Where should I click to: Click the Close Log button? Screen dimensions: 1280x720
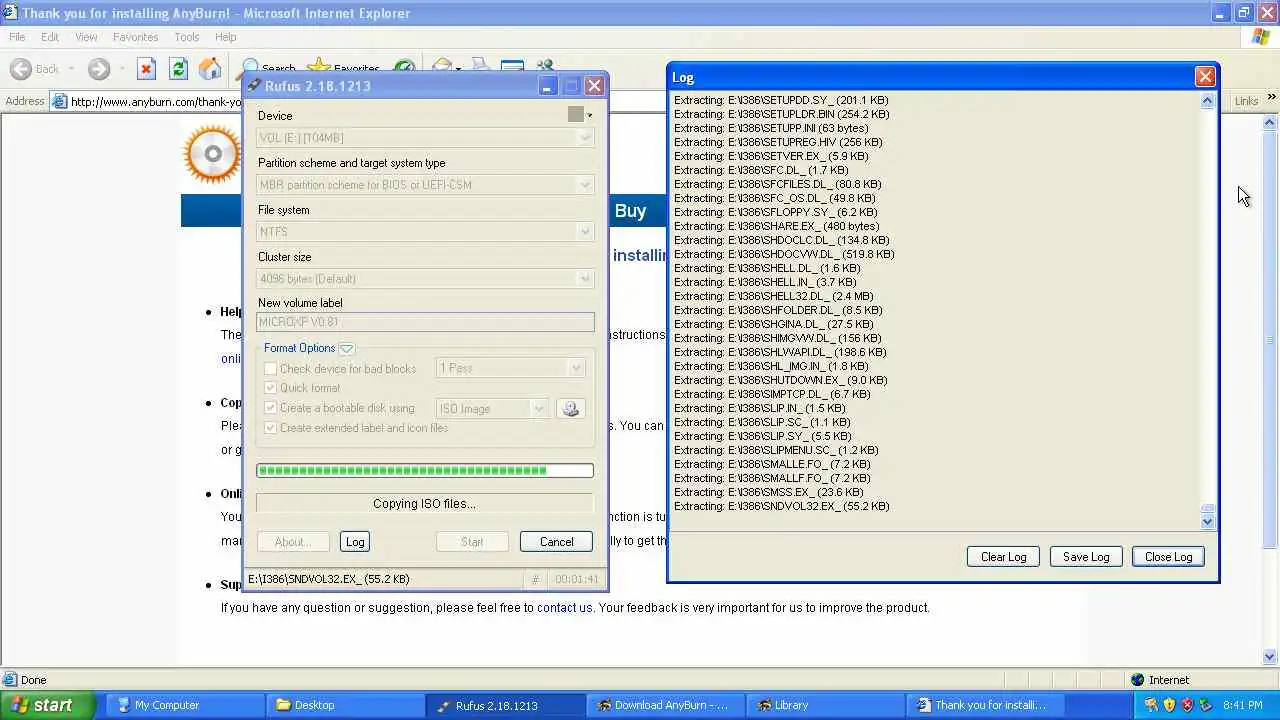tap(1168, 557)
